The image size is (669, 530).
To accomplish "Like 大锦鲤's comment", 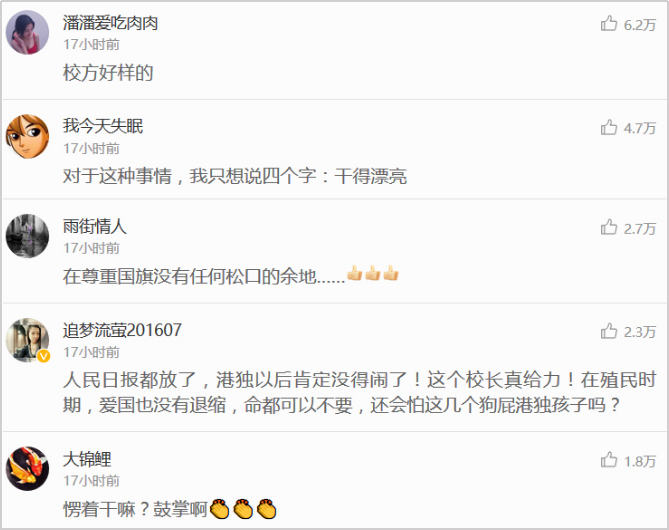I will (x=609, y=460).
